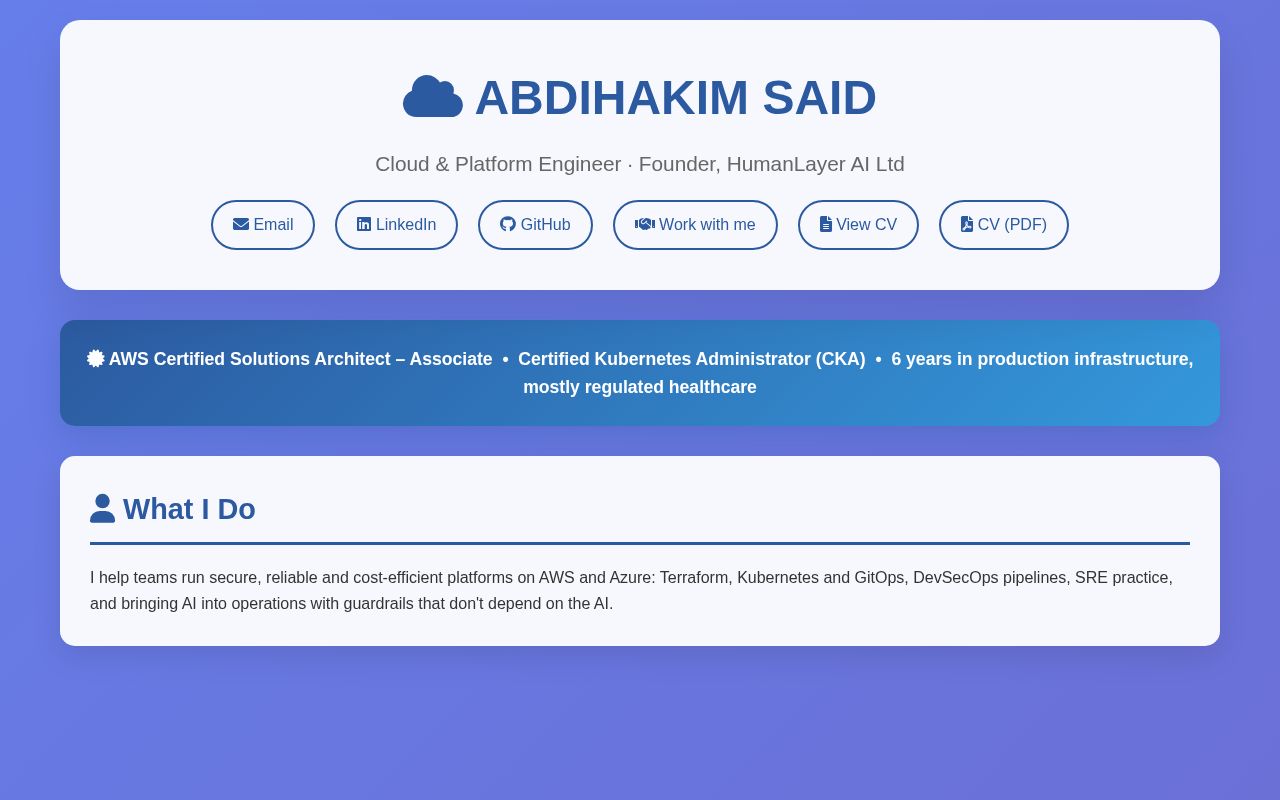
Task: Open the GitHub profile link
Action: tap(535, 225)
